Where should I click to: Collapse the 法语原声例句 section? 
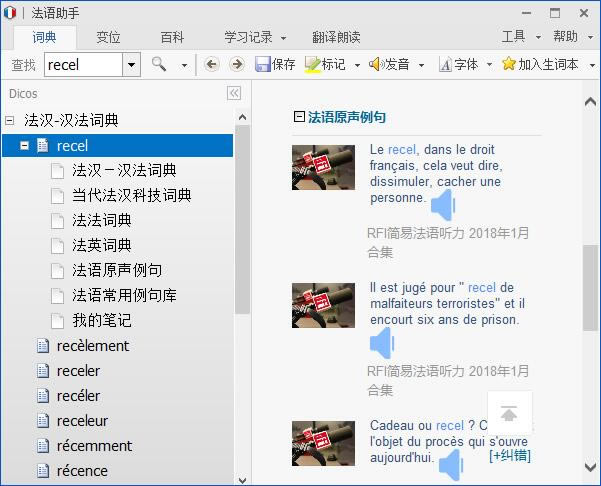[x=299, y=117]
